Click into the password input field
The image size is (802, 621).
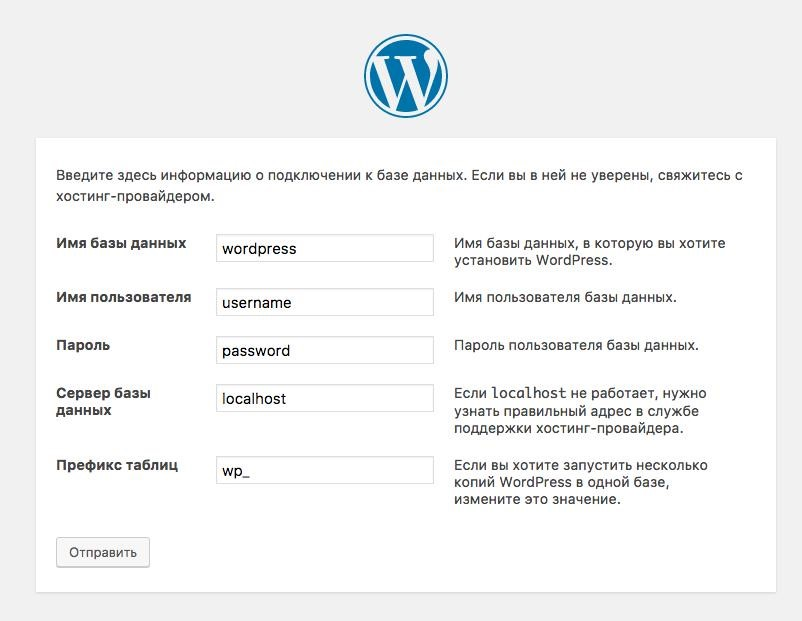(325, 350)
